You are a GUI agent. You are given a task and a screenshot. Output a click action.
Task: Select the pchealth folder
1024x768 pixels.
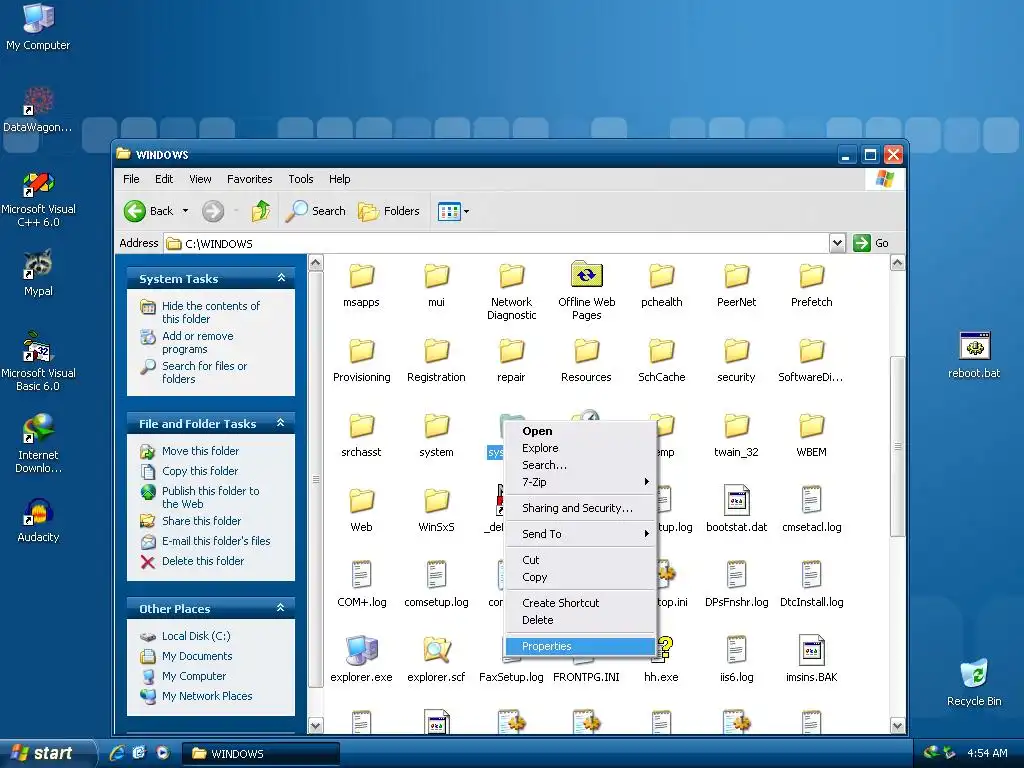point(662,284)
